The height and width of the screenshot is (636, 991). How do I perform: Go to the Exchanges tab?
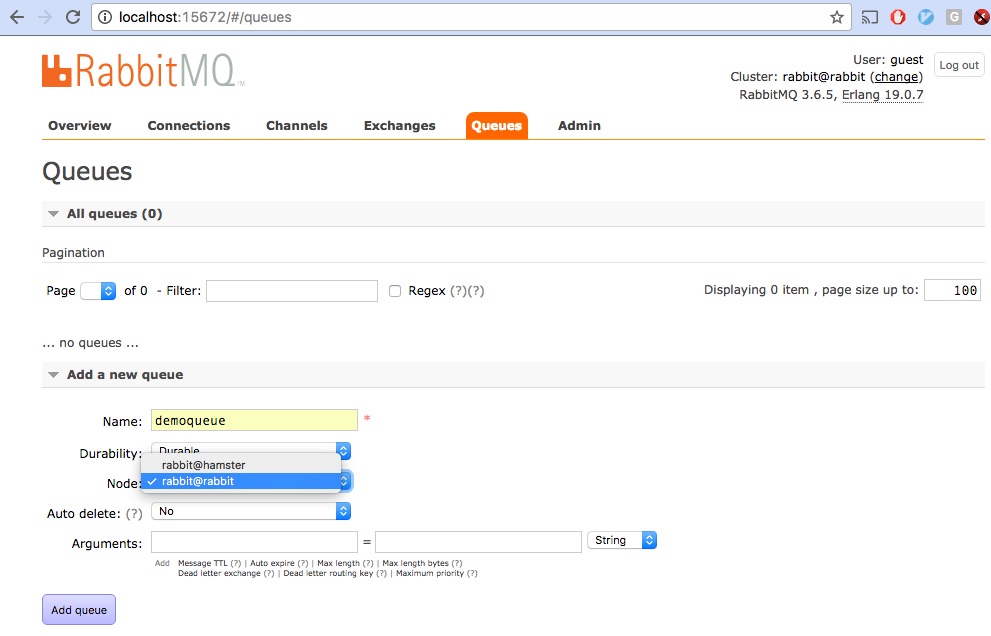tap(399, 126)
